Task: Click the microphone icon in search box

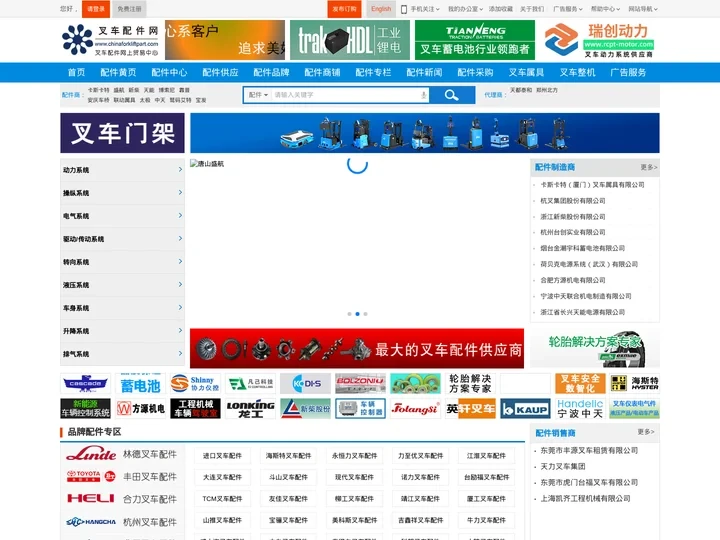Action: tap(423, 95)
